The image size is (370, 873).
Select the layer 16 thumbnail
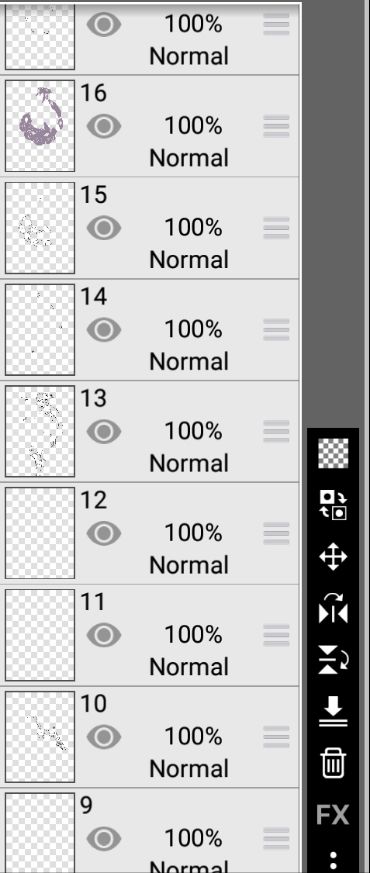point(40,126)
